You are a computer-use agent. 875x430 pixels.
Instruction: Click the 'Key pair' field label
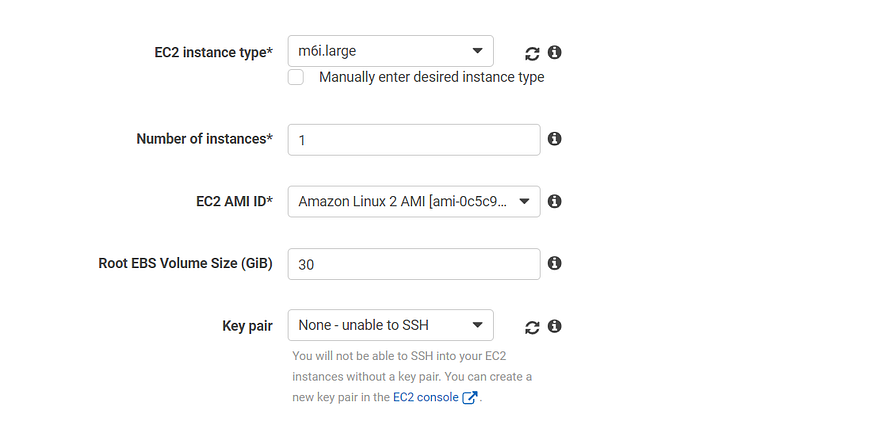pos(247,326)
